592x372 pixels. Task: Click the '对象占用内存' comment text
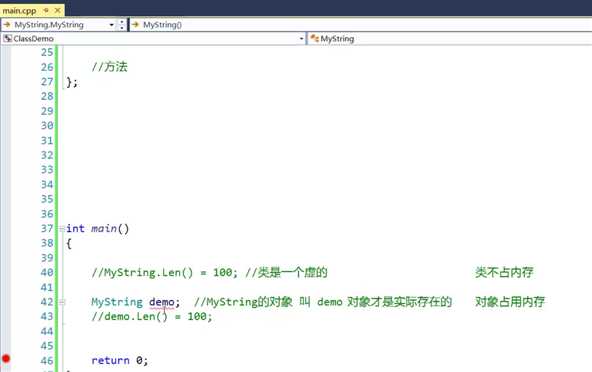tap(510, 302)
